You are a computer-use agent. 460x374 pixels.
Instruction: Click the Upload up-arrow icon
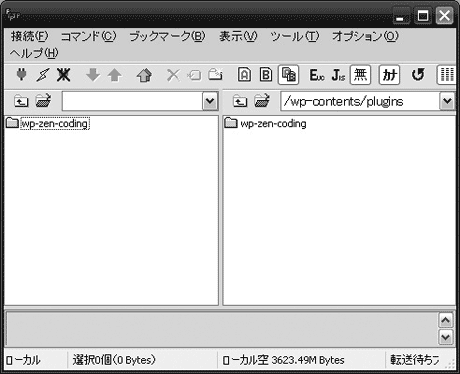click(114, 75)
